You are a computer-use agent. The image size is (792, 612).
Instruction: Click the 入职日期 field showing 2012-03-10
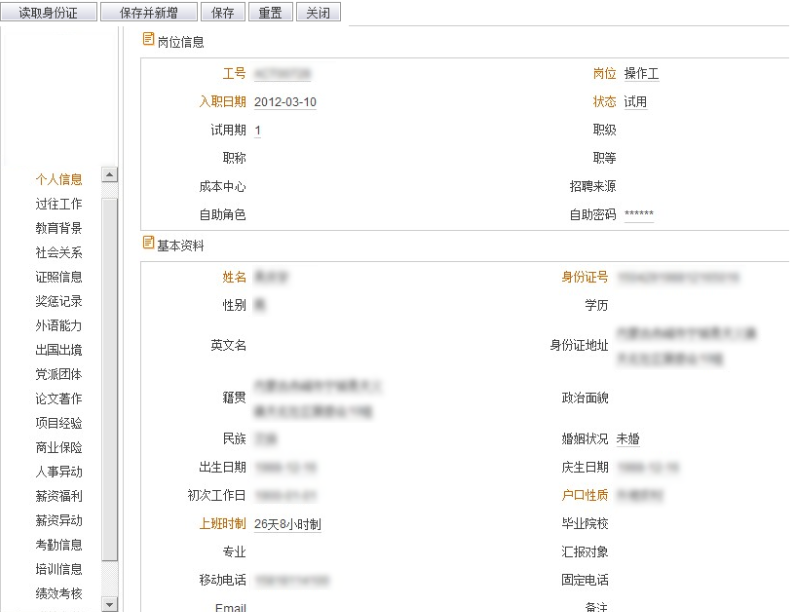(x=286, y=102)
